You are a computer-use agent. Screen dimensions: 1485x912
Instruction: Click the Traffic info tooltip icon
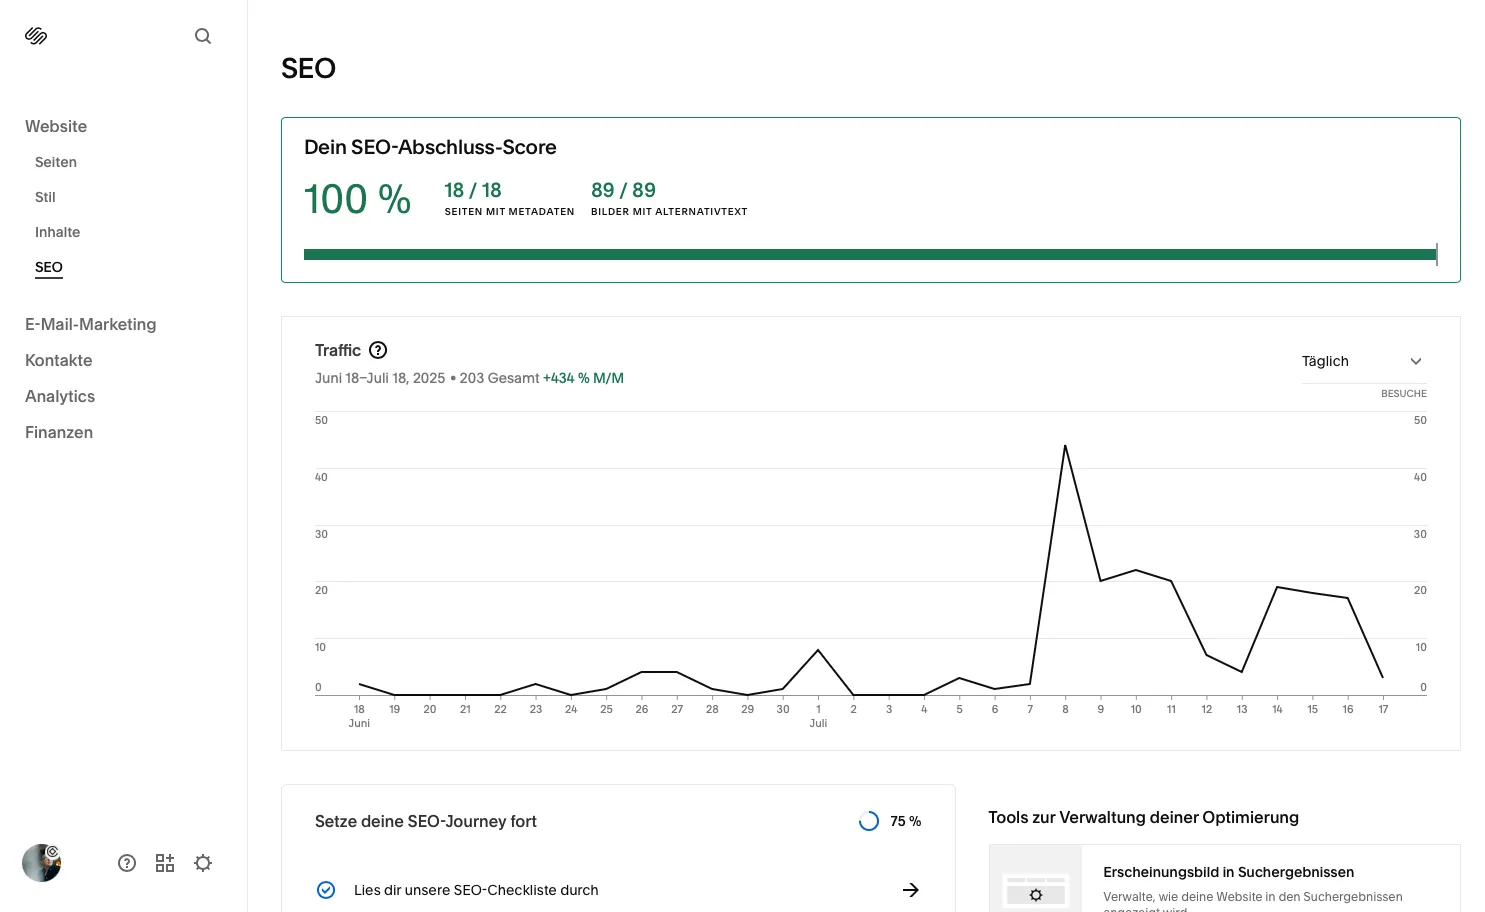(x=378, y=350)
